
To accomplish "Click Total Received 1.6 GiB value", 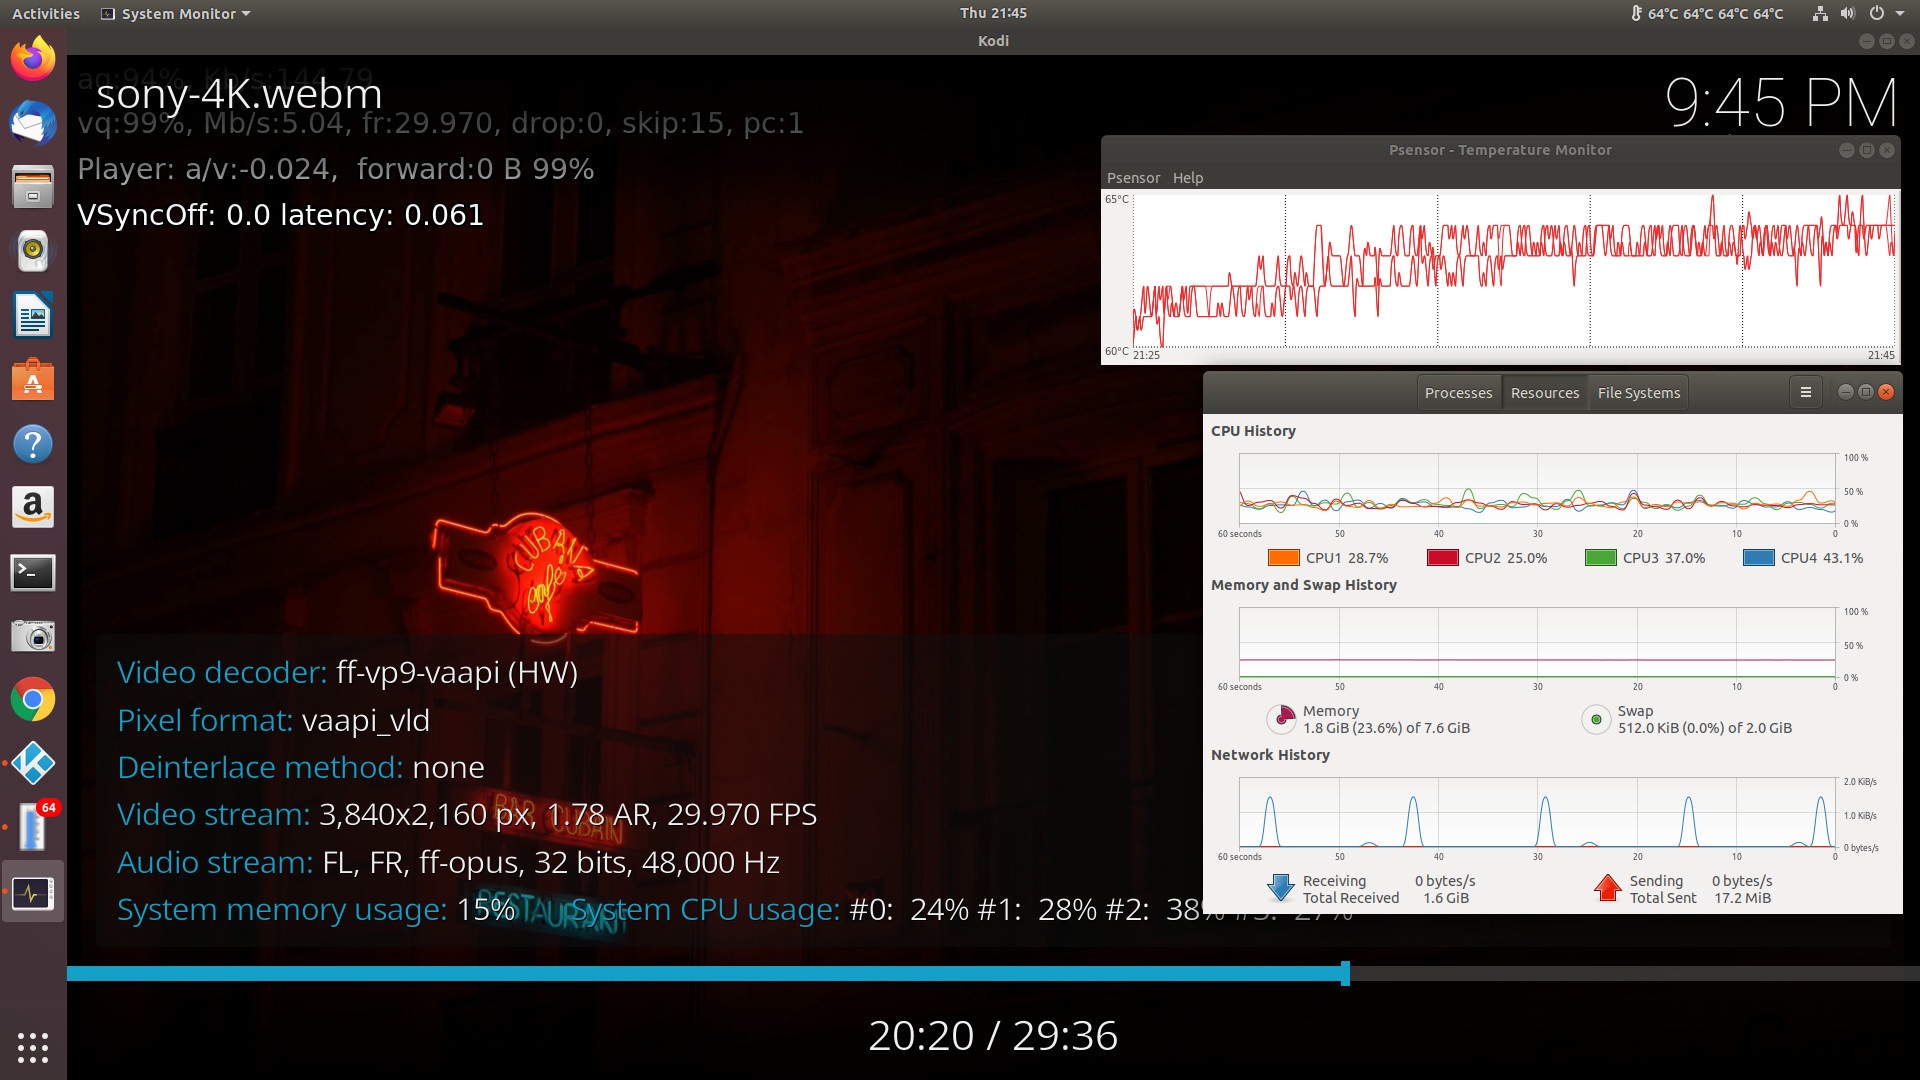I will (x=1446, y=898).
